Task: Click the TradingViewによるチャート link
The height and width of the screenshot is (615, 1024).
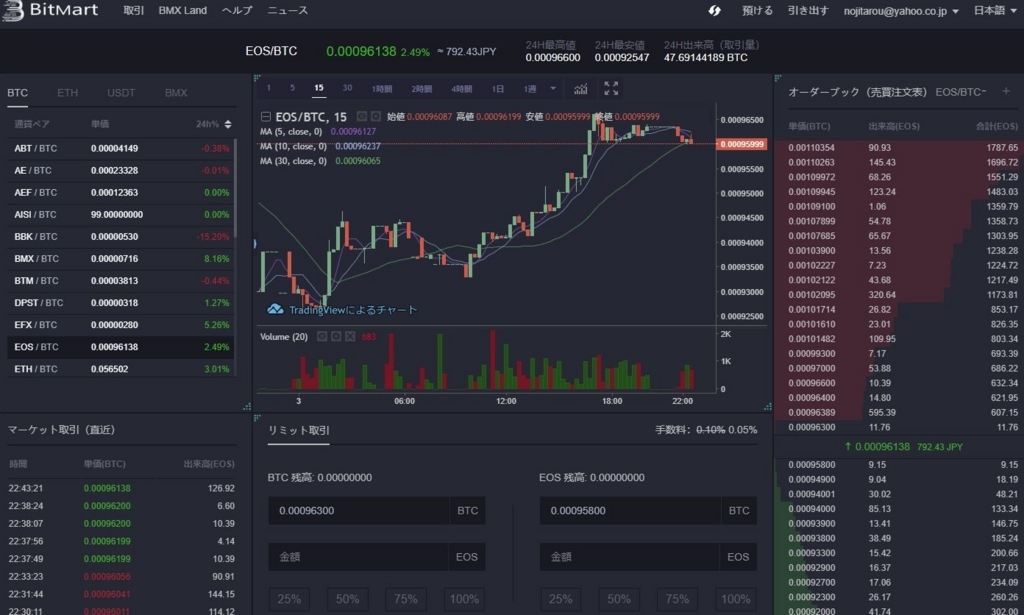Action: 353,309
